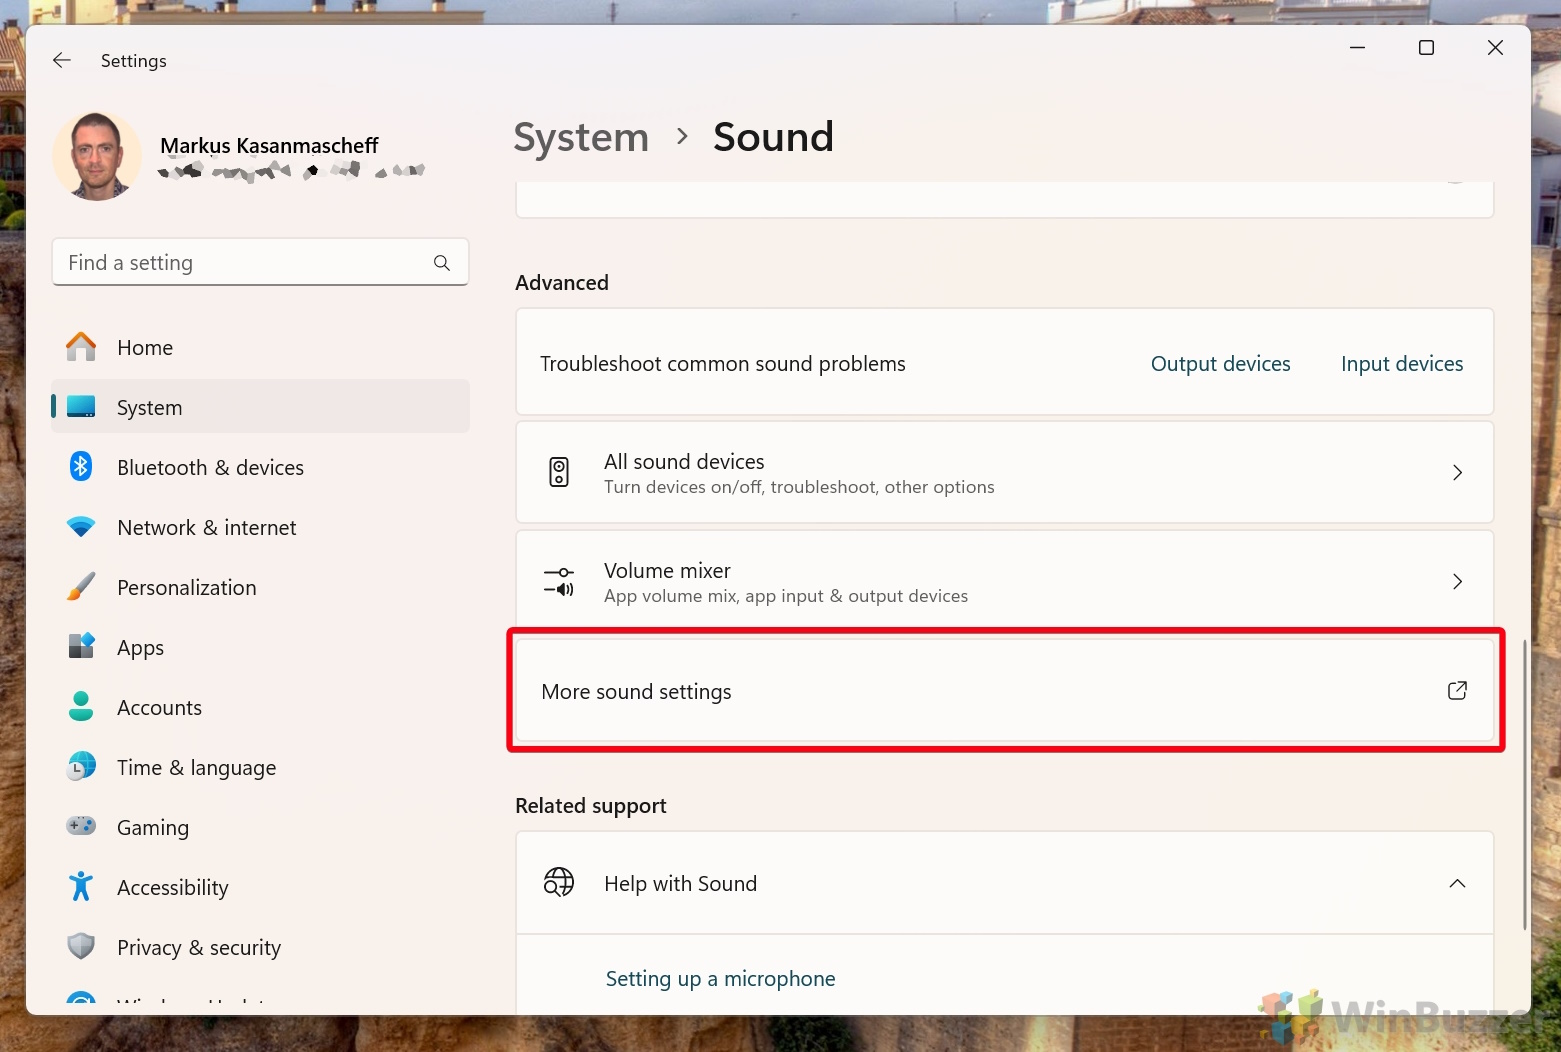Click the Network & internet wifi icon
The height and width of the screenshot is (1052, 1561).
(81, 527)
